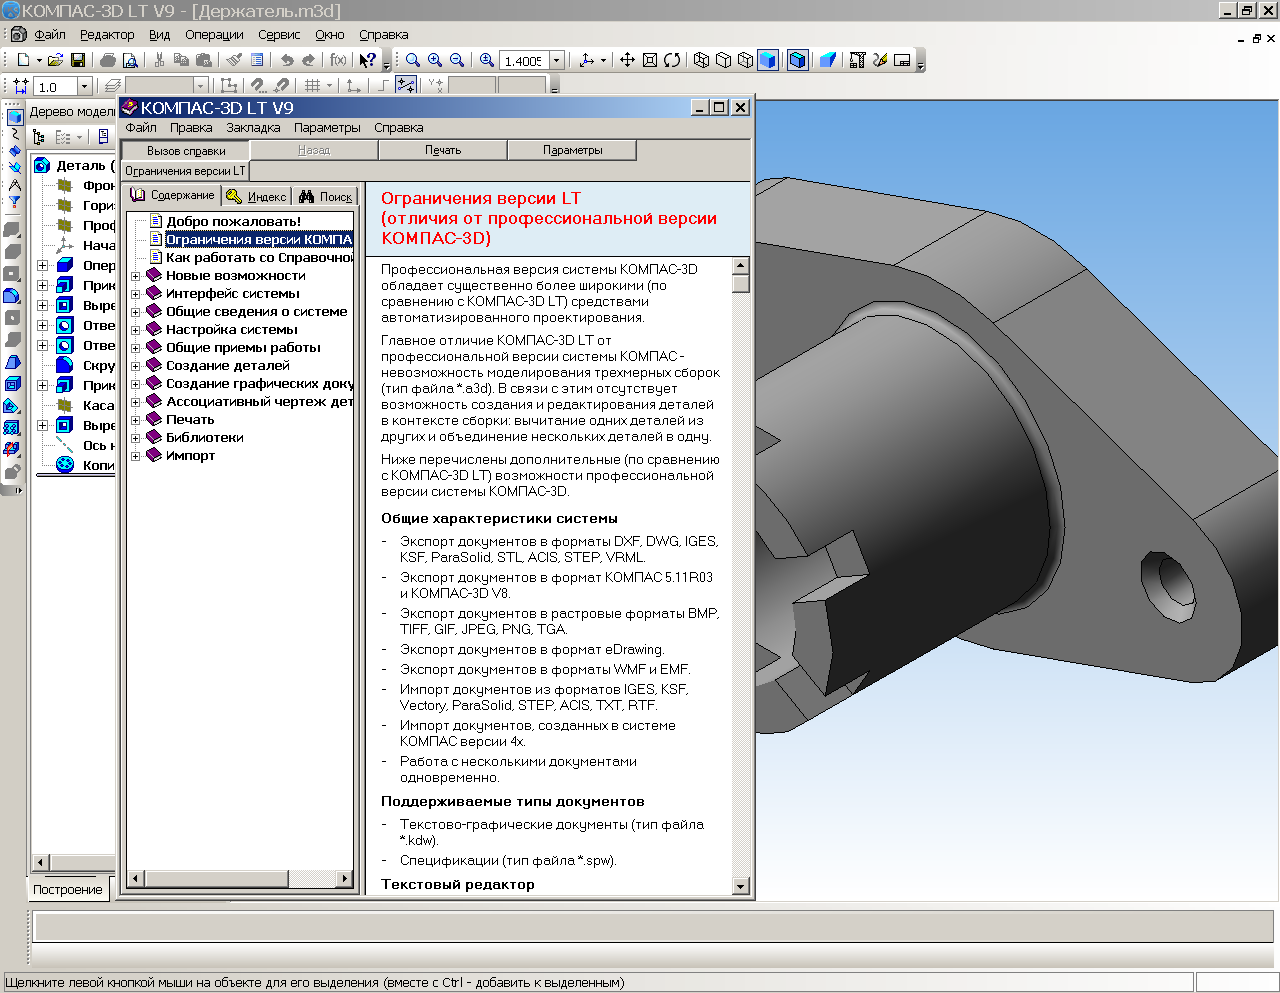Open the Справка menu in main window
This screenshot has height=993, width=1280.
click(x=384, y=35)
